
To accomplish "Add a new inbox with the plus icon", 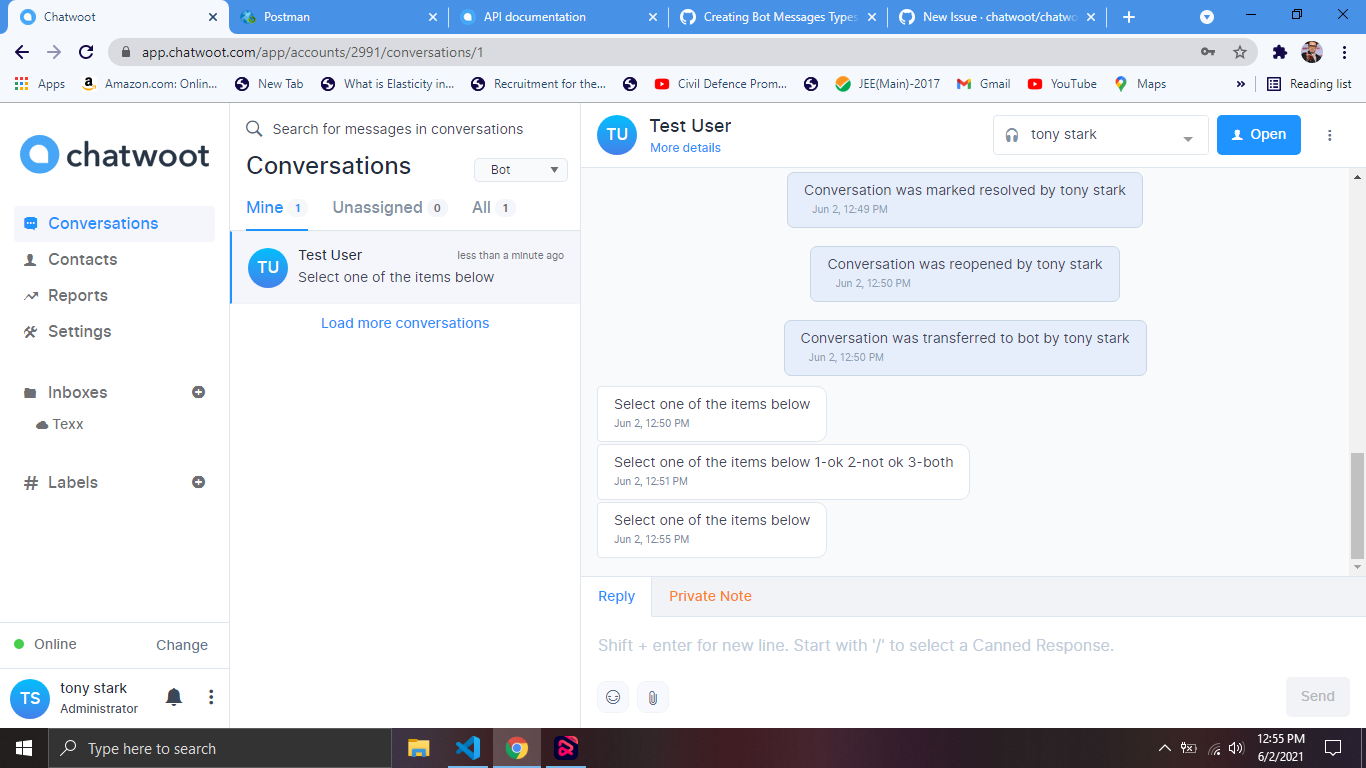I will click(198, 392).
